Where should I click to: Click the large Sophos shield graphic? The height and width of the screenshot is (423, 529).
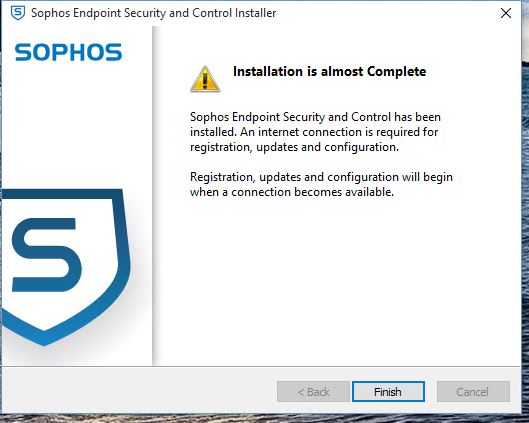(66, 267)
